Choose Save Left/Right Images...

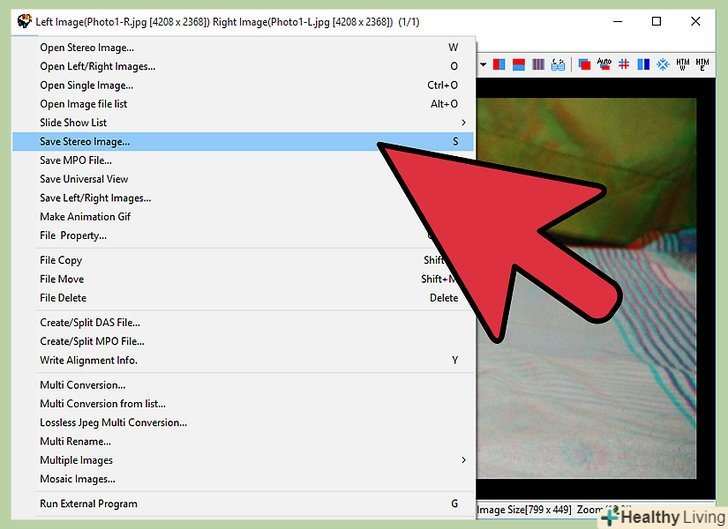coord(243,198)
